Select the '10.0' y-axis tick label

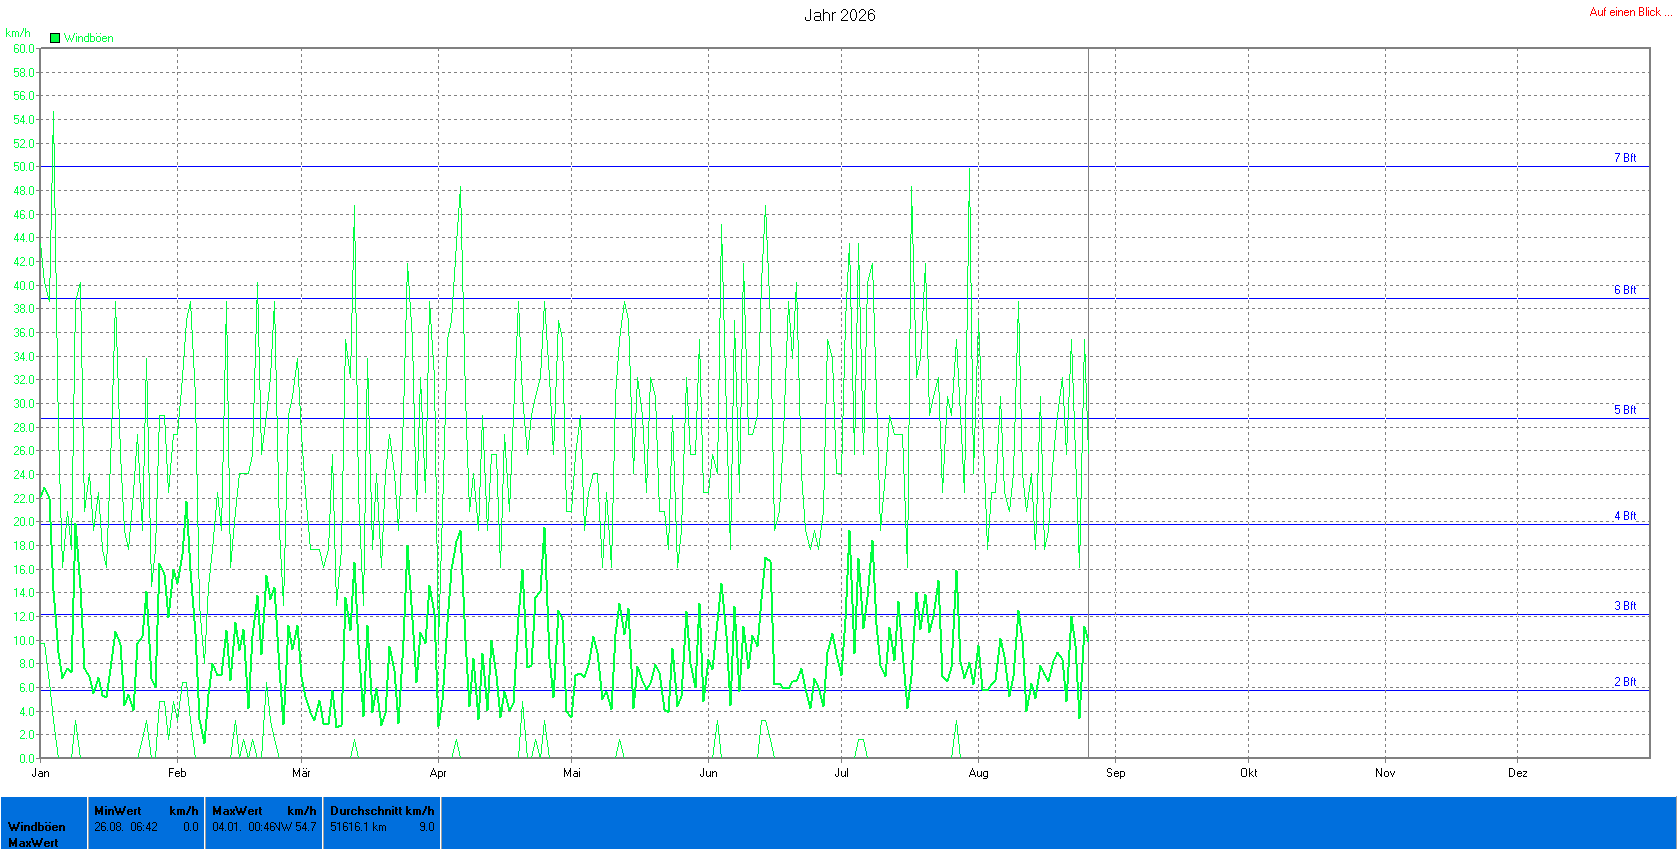point(24,641)
